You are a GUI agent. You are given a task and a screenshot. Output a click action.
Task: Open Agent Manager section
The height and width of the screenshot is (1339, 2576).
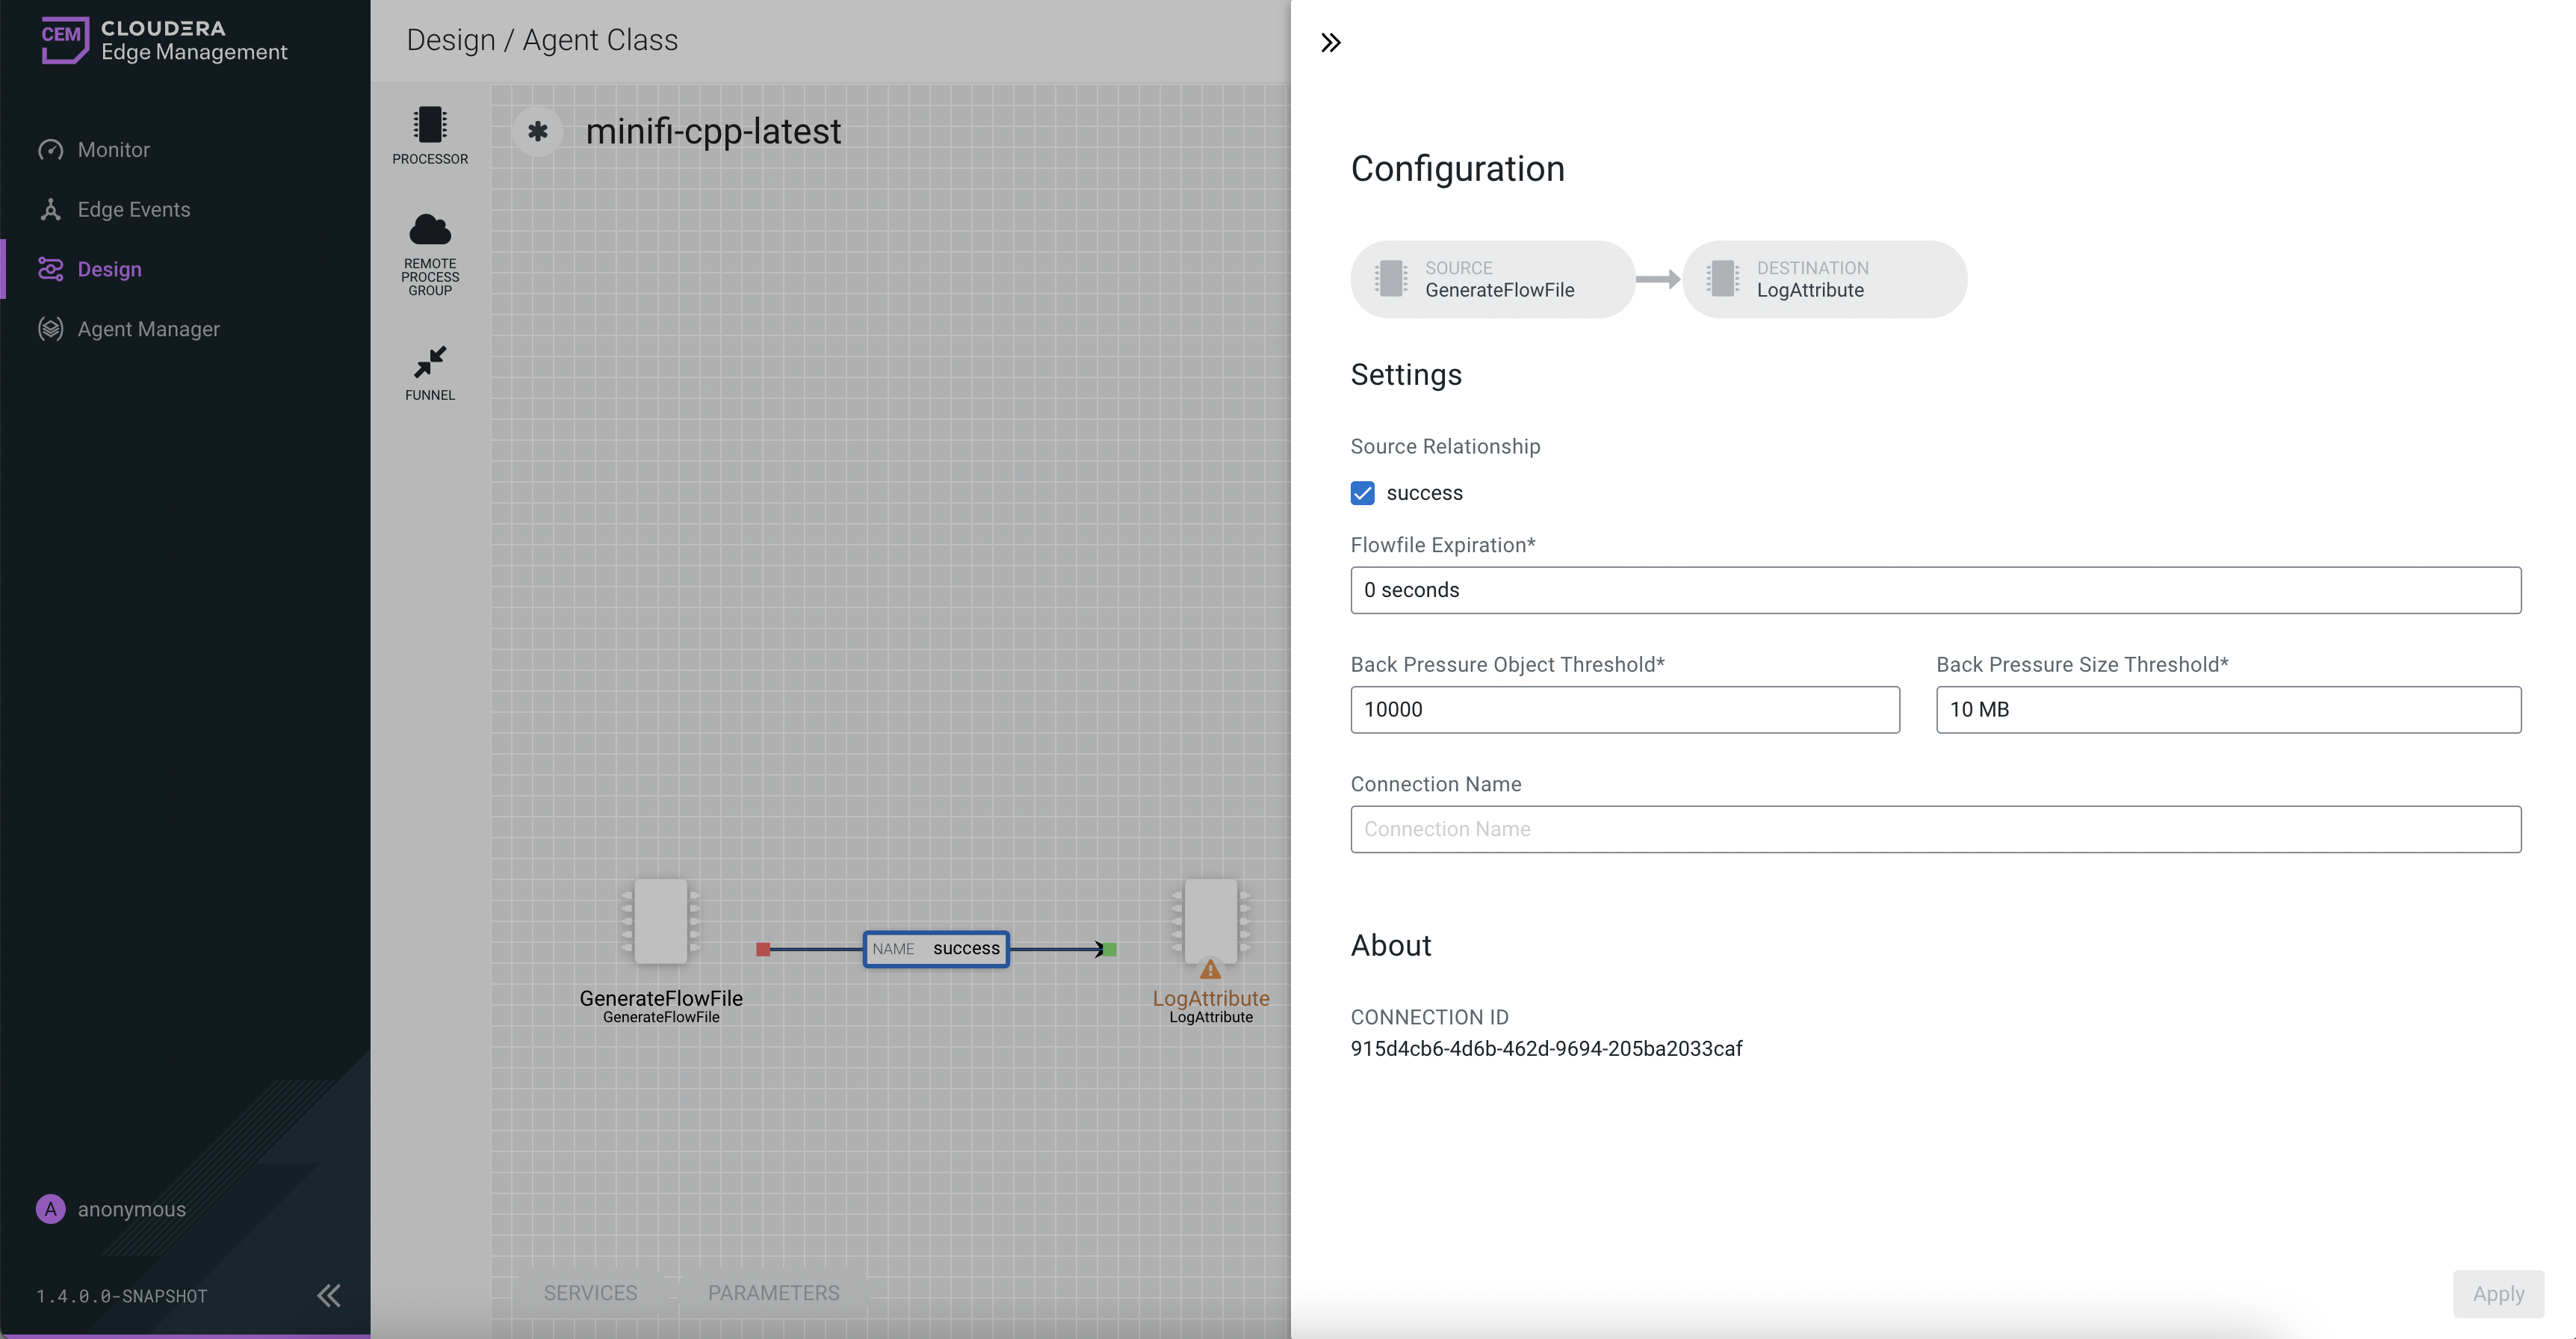(x=148, y=329)
